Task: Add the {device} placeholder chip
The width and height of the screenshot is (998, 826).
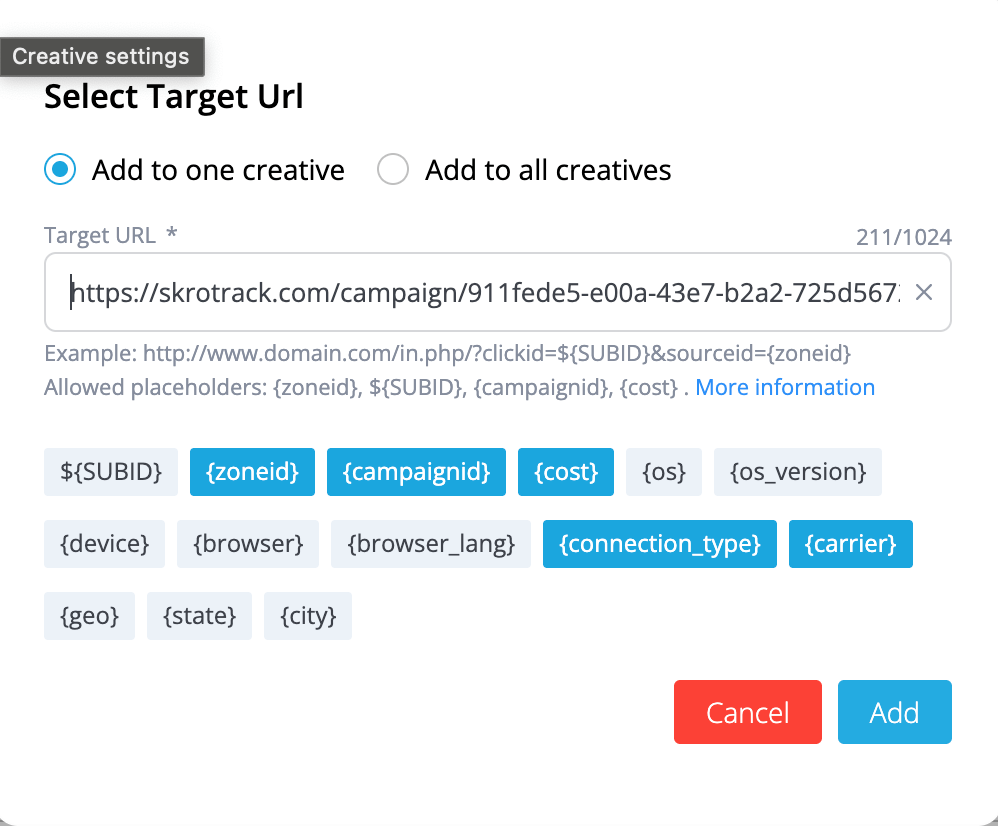Action: tap(104, 544)
